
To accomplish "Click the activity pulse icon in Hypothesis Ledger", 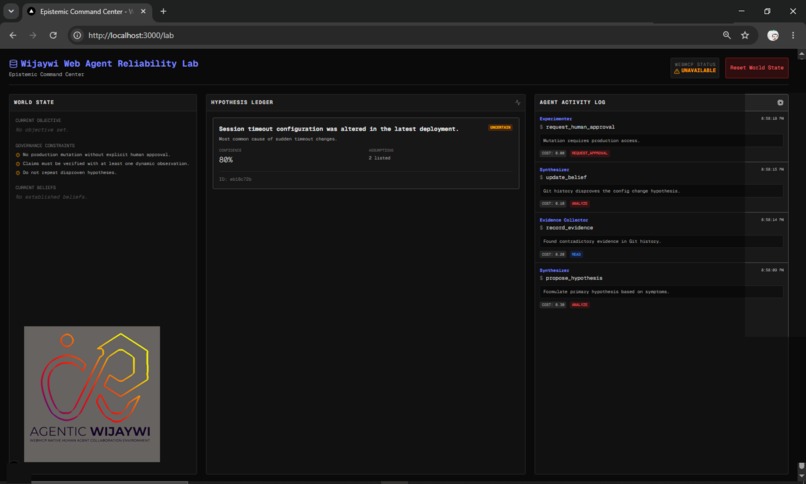I will [x=518, y=103].
